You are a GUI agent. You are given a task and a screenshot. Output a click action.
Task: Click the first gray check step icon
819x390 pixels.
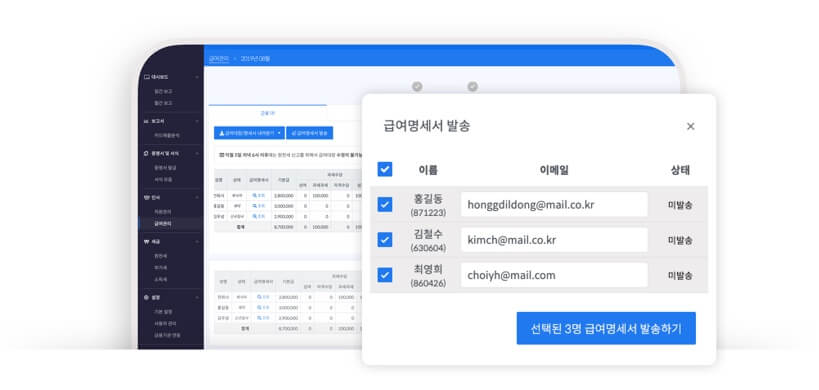(x=417, y=87)
